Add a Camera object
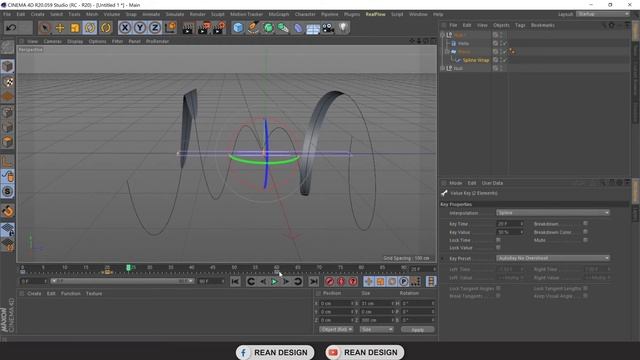The height and width of the screenshot is (360, 640). pos(328,28)
